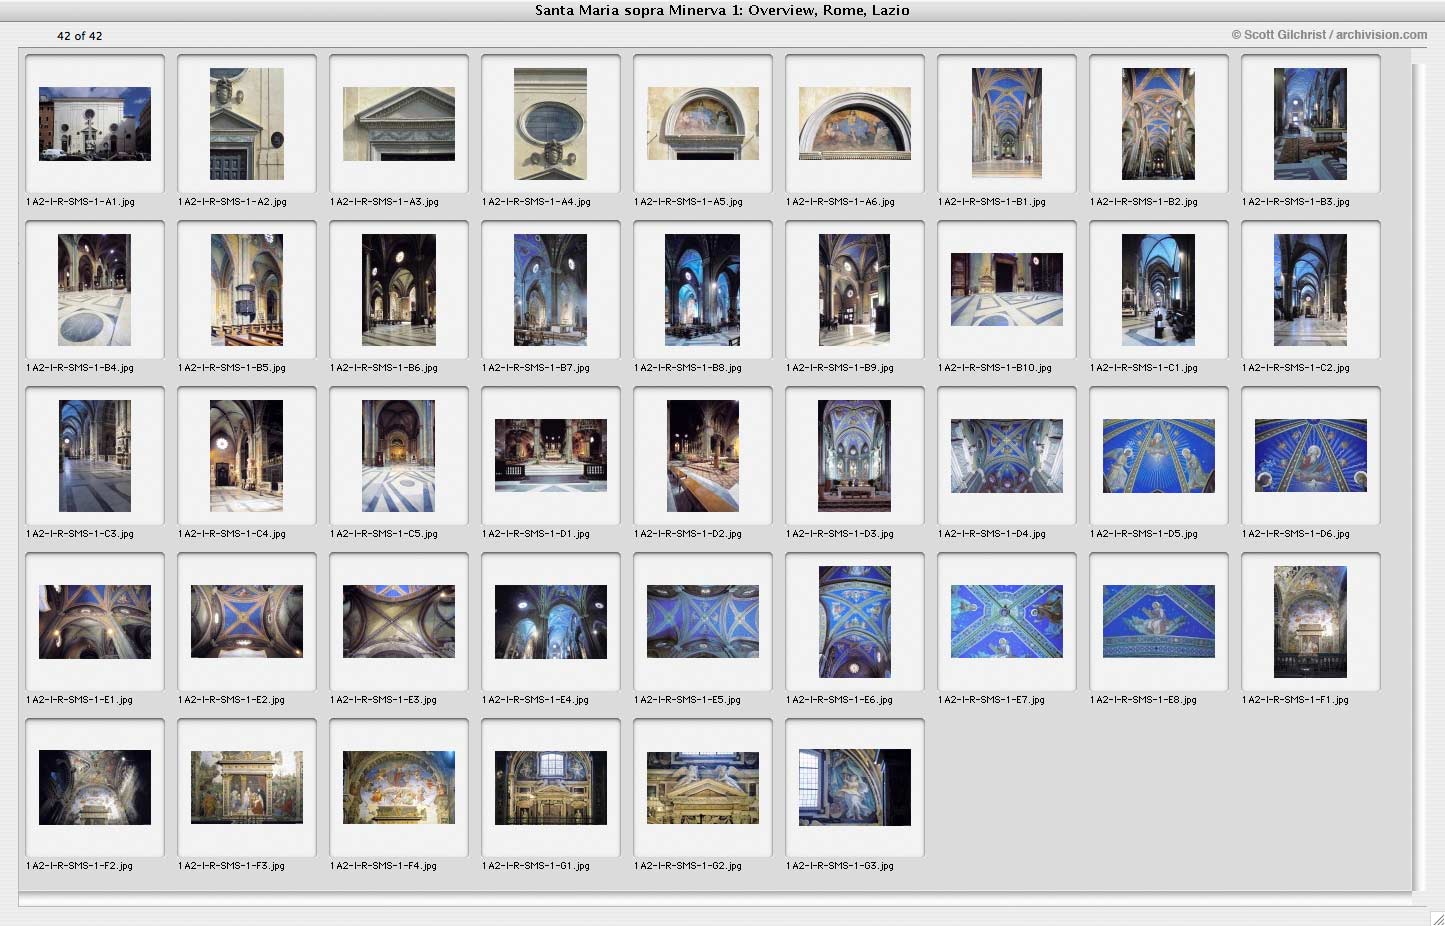Select aisle view thumbnail 1A2-I-R-SMS-1-C3.jpg
Screen dimensions: 1445x926
(95, 456)
